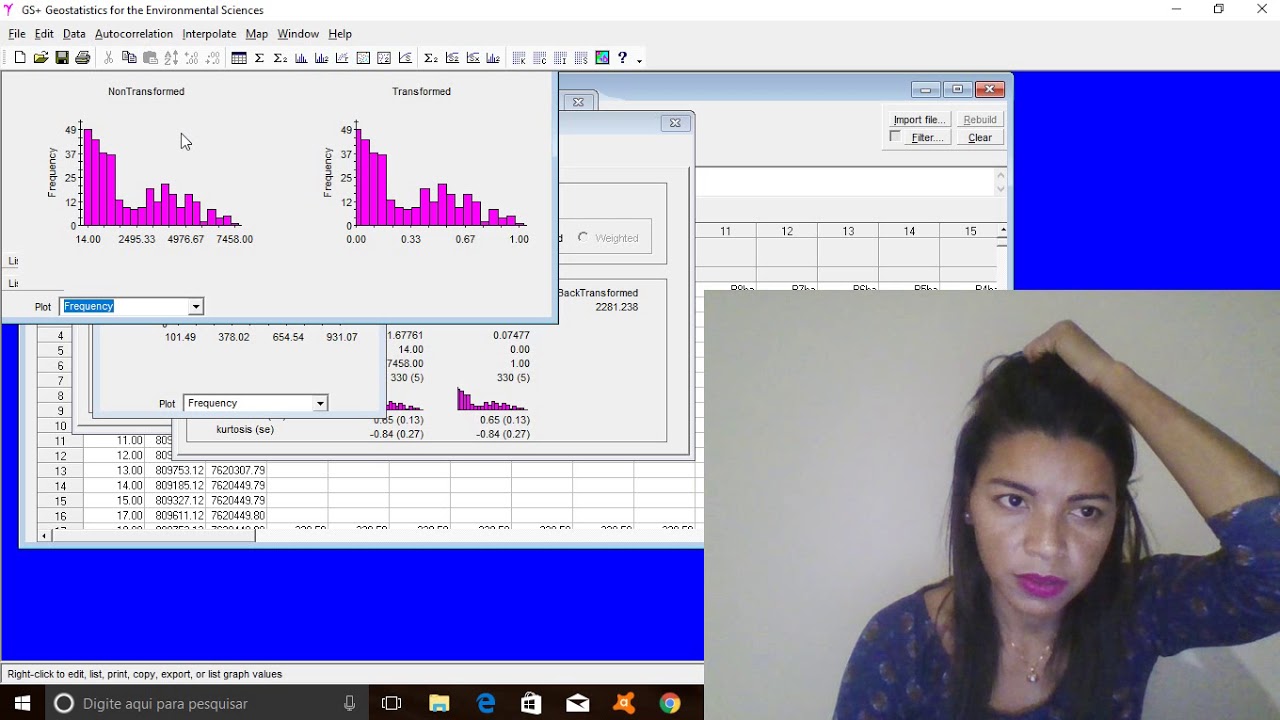The width and height of the screenshot is (1280, 720).
Task: Click the Copy toolbar icon
Action: 129,58
